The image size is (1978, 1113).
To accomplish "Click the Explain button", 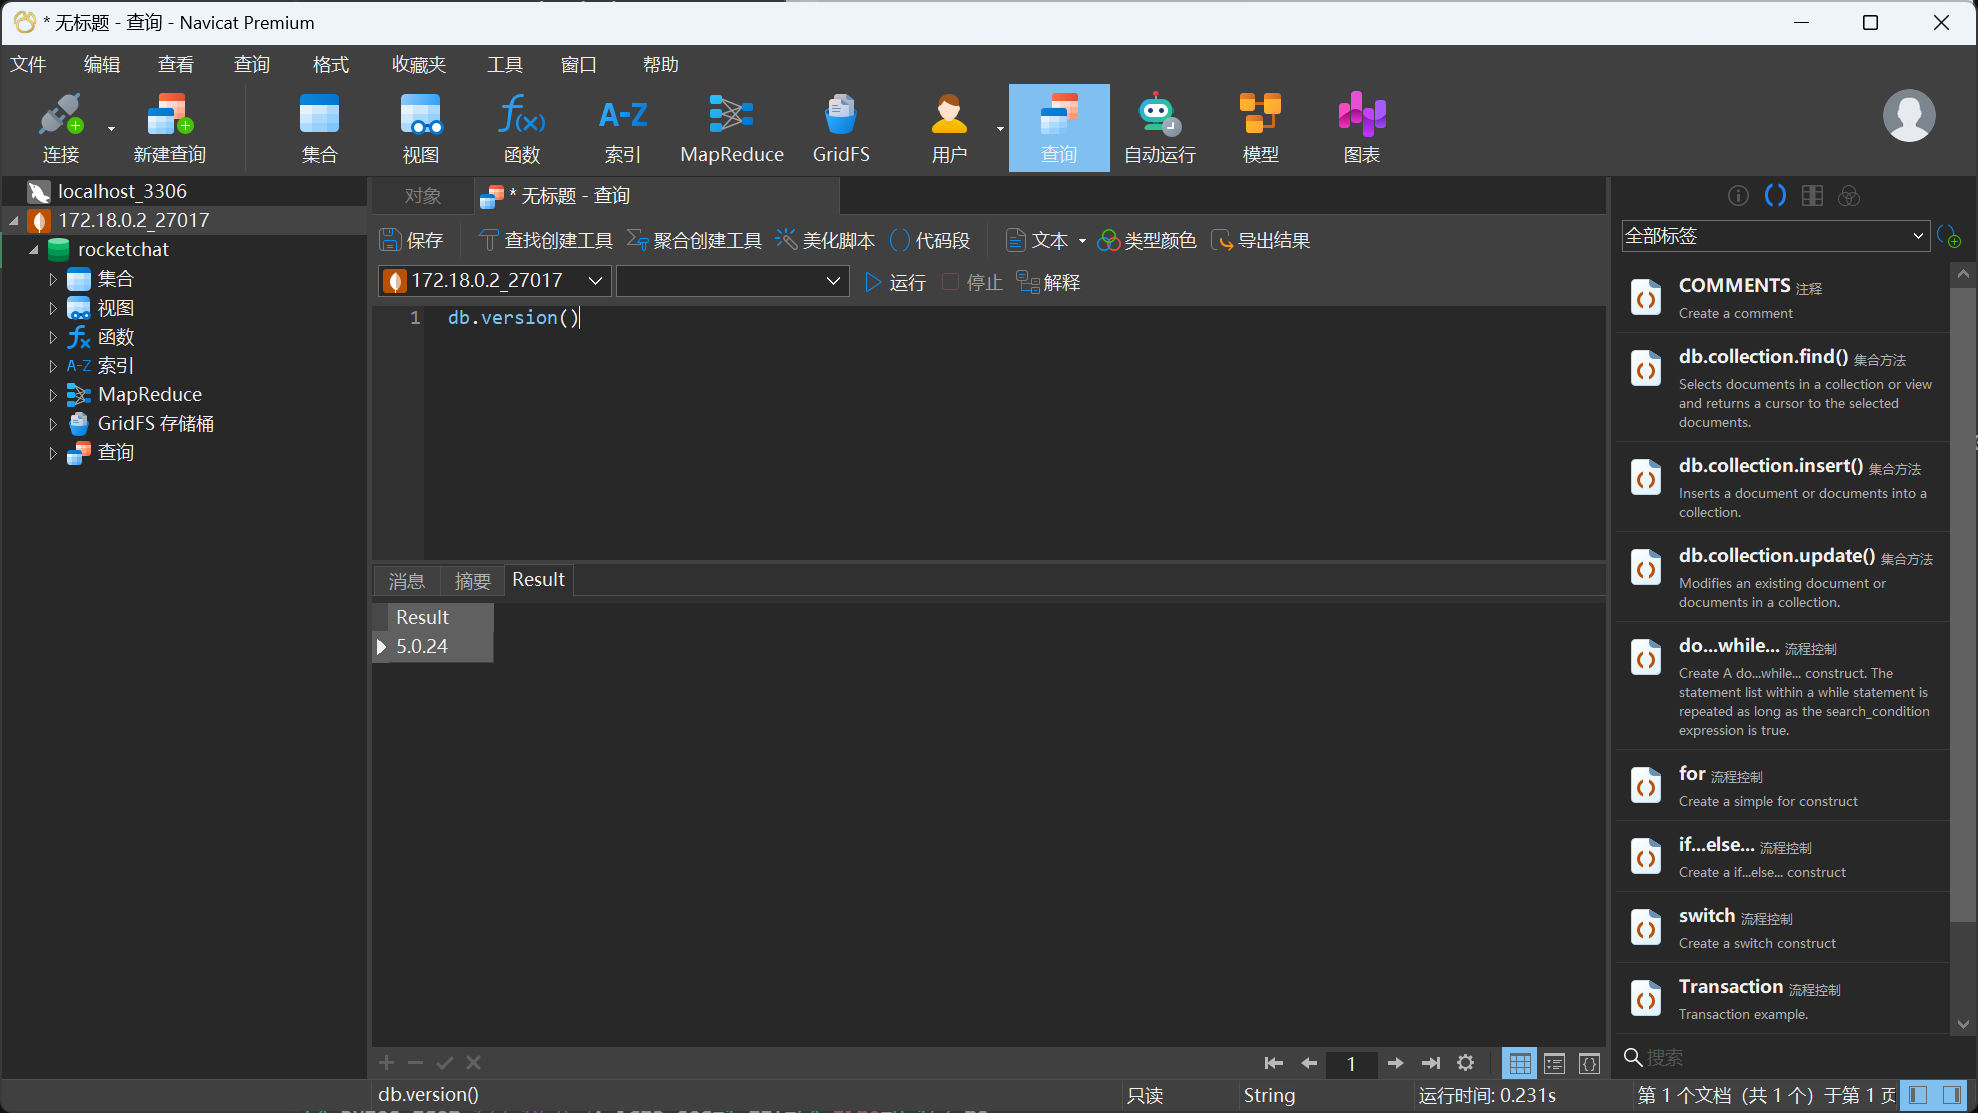I will click(1048, 282).
